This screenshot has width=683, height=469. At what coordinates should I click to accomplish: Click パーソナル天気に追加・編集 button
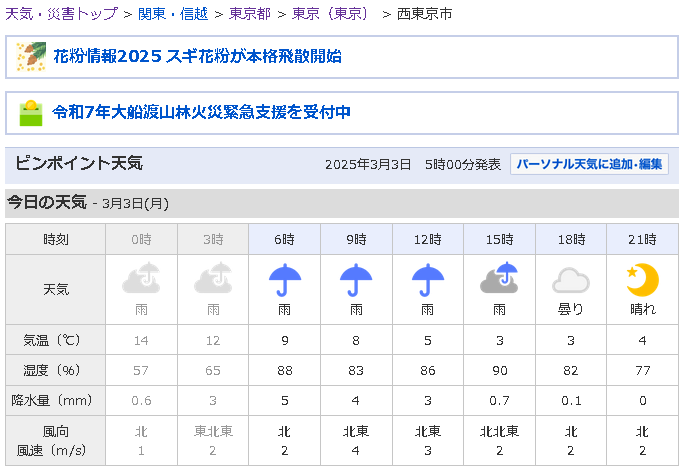pyautogui.click(x=589, y=164)
